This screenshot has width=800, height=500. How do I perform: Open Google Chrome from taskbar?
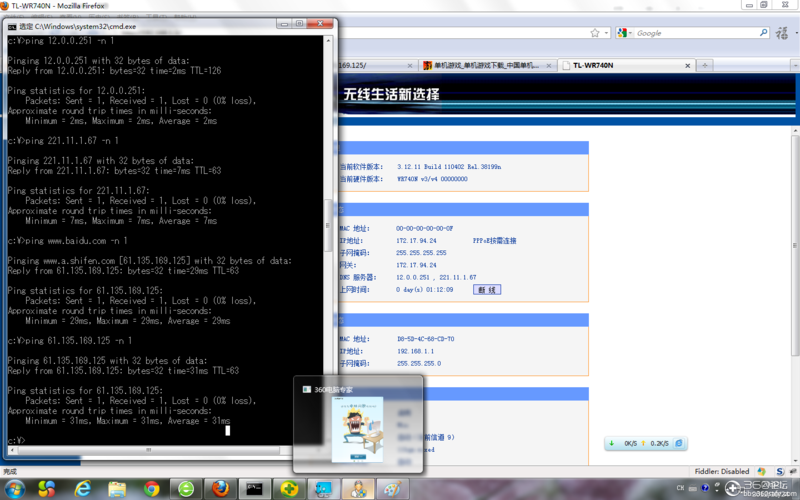(151, 489)
